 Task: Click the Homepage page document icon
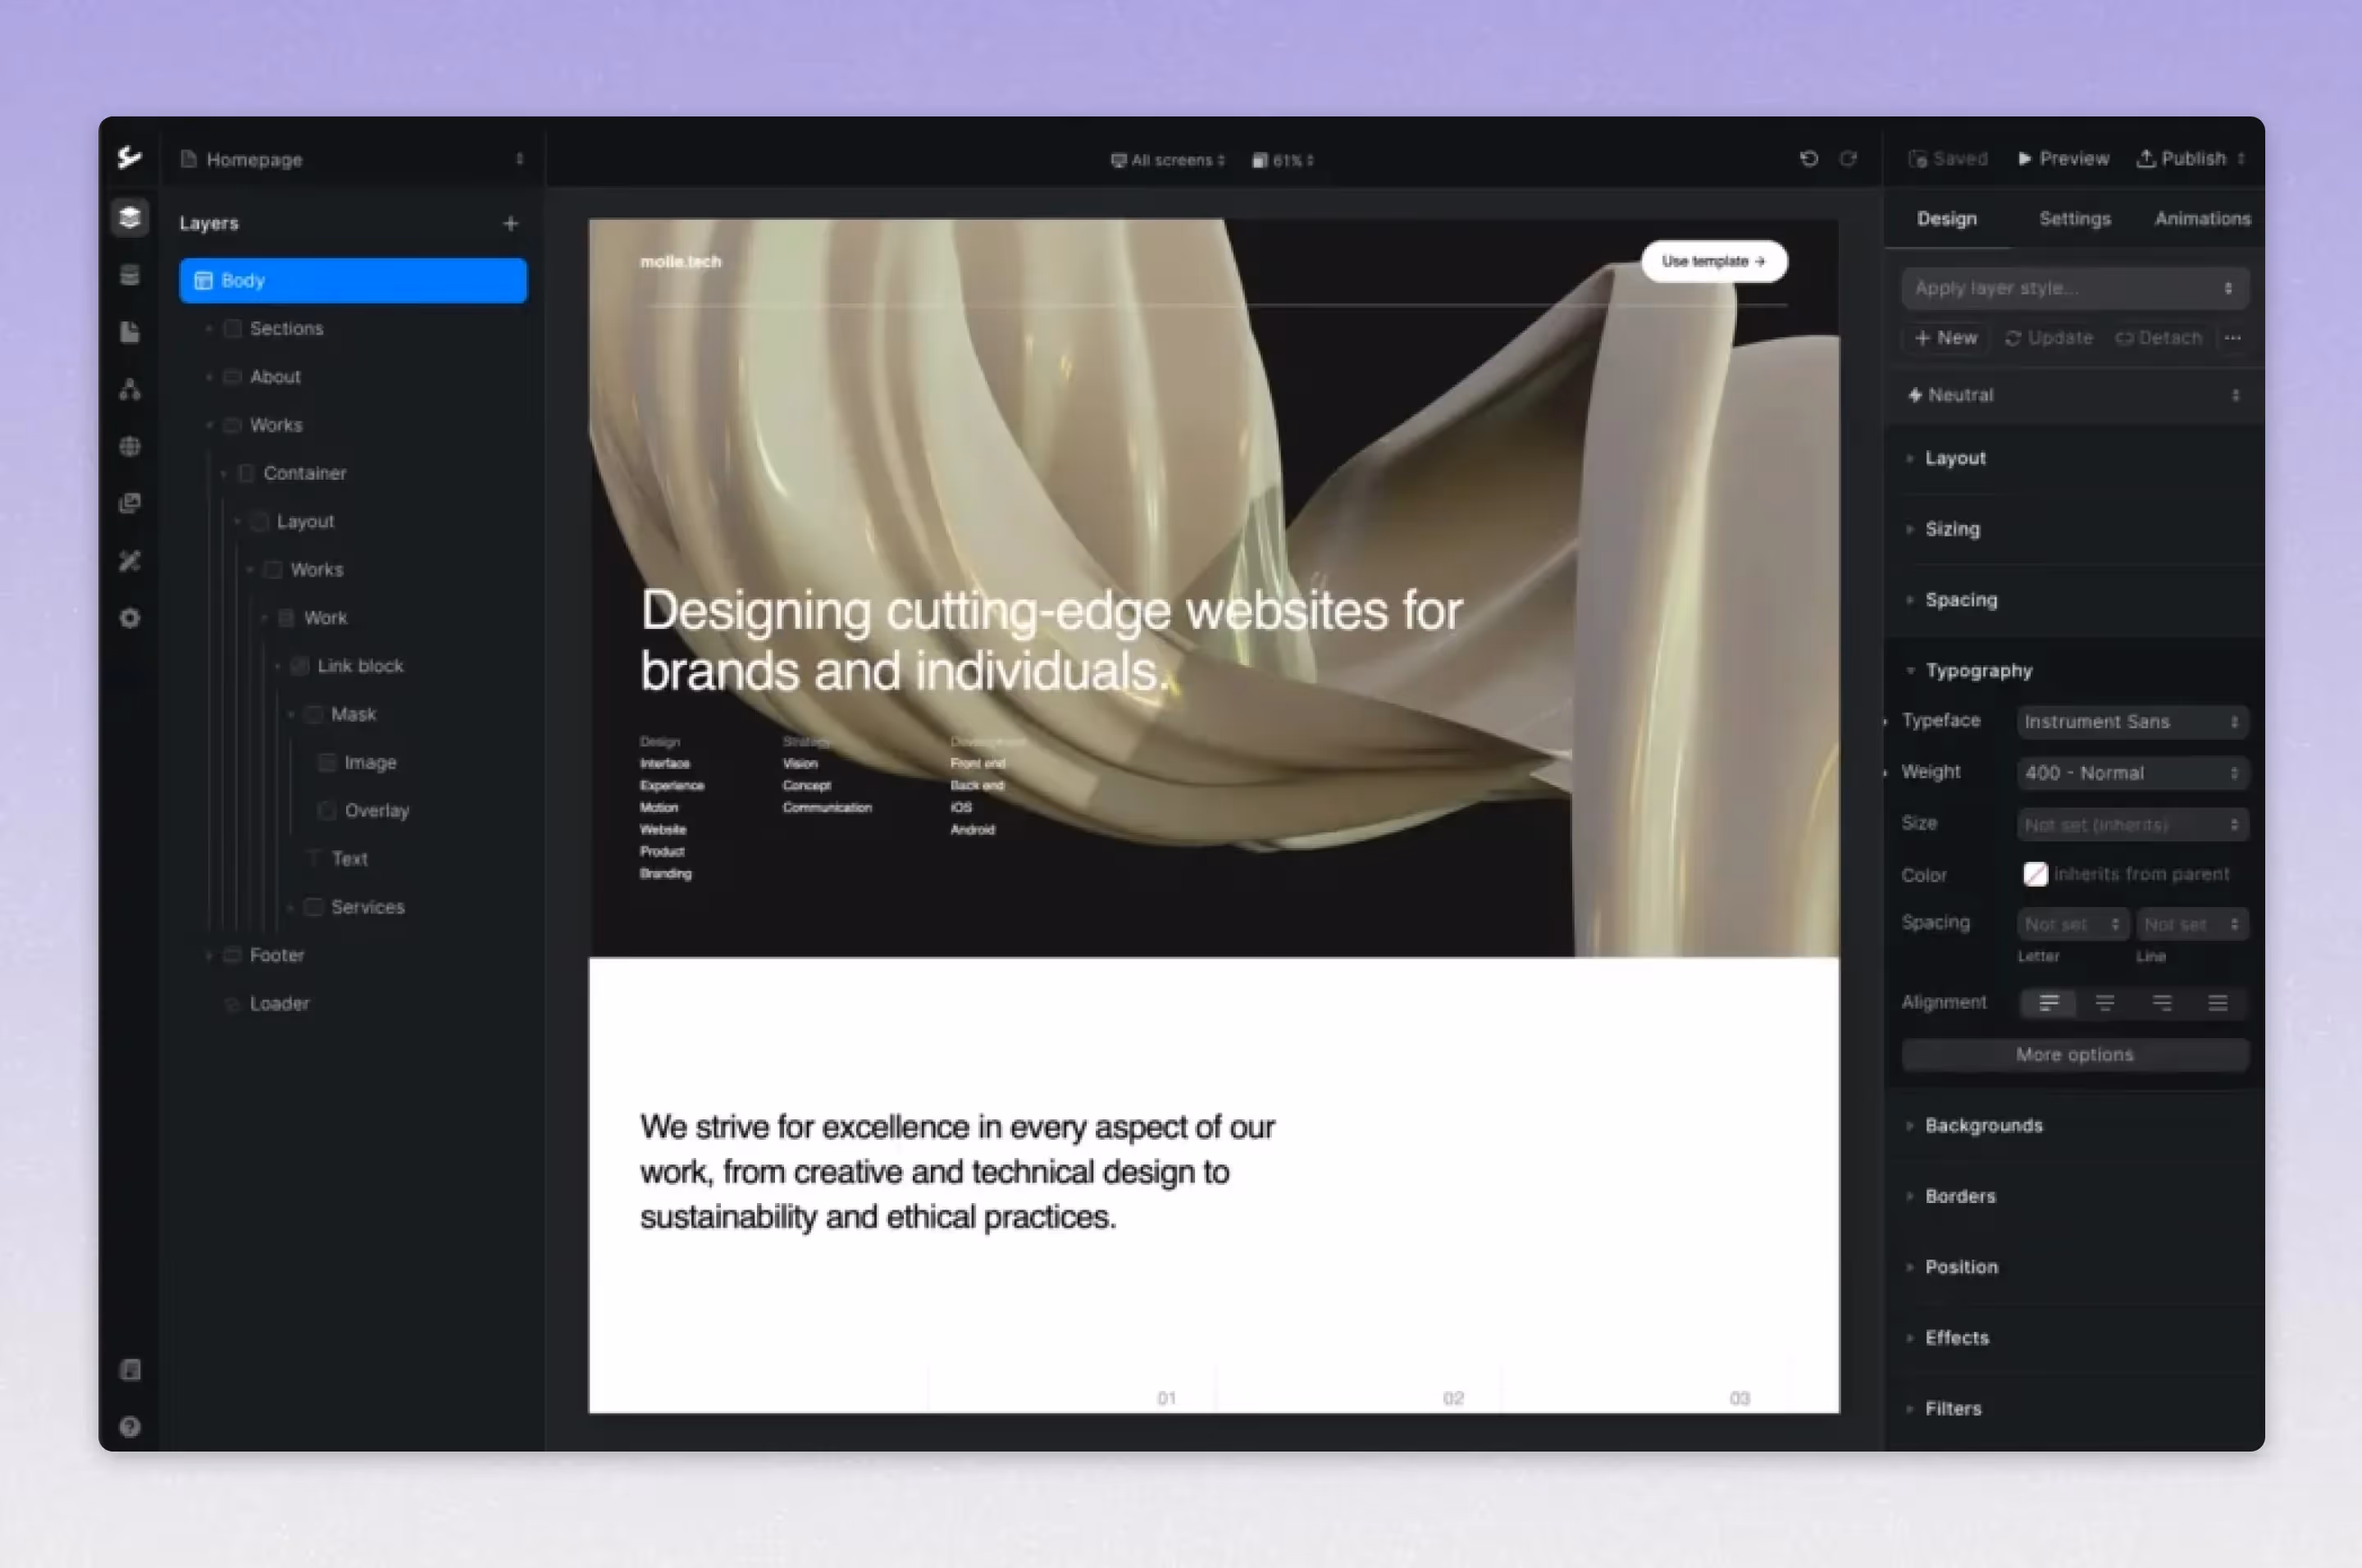[x=188, y=158]
